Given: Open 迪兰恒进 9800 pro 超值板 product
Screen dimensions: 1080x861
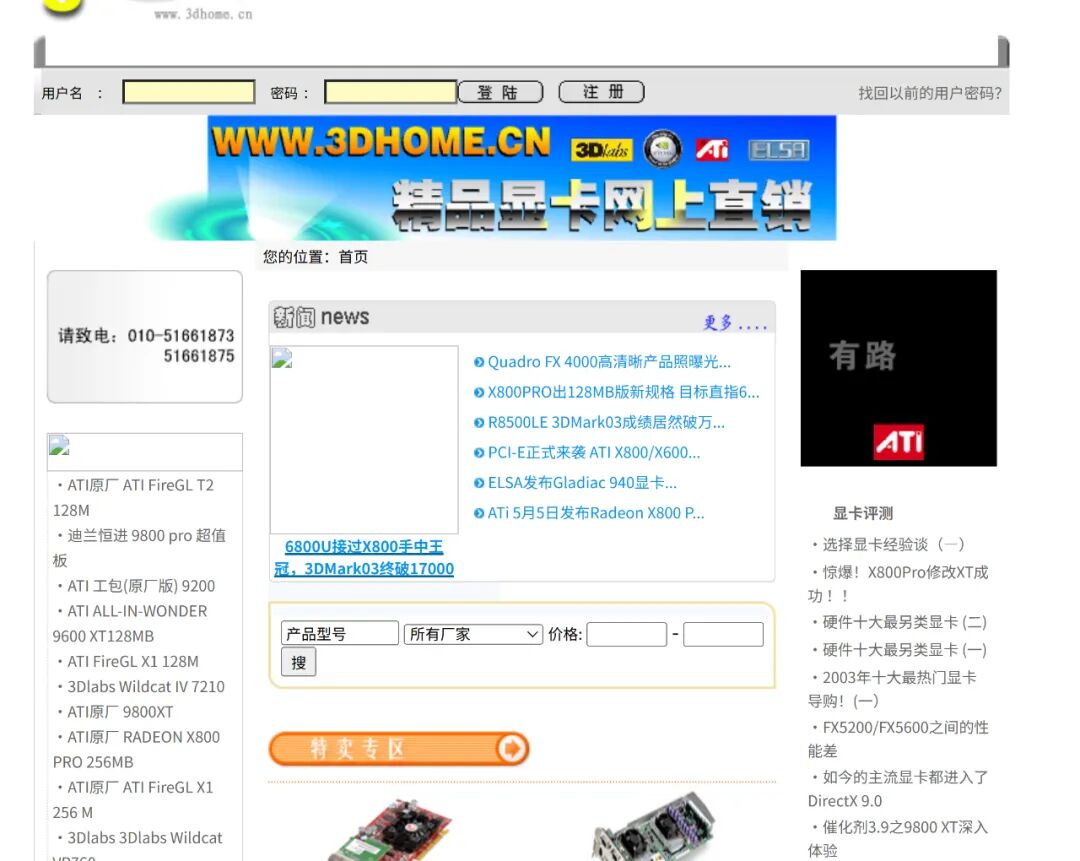Looking at the screenshot, I should pyautogui.click(x=139, y=548).
